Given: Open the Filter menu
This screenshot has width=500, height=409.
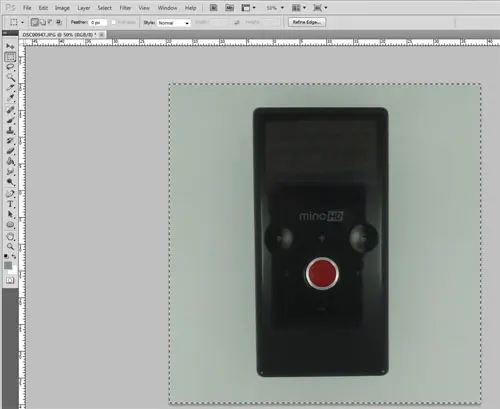Looking at the screenshot, I should click(x=125, y=8).
